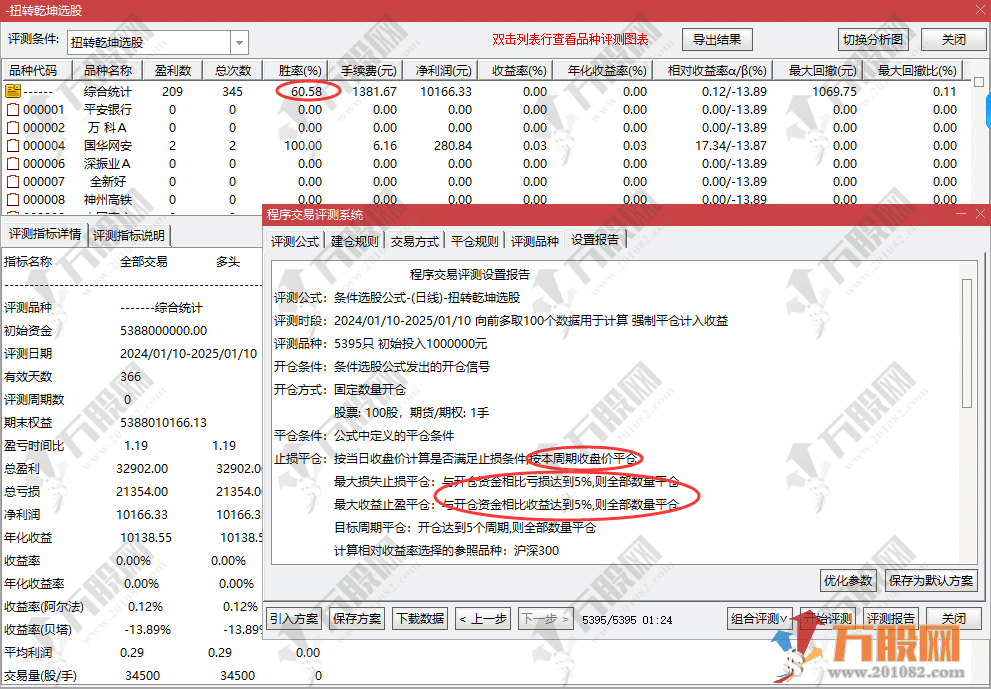Open the 组合评测 dropdown button
Viewport: 991px width, 689px height.
coord(760,618)
